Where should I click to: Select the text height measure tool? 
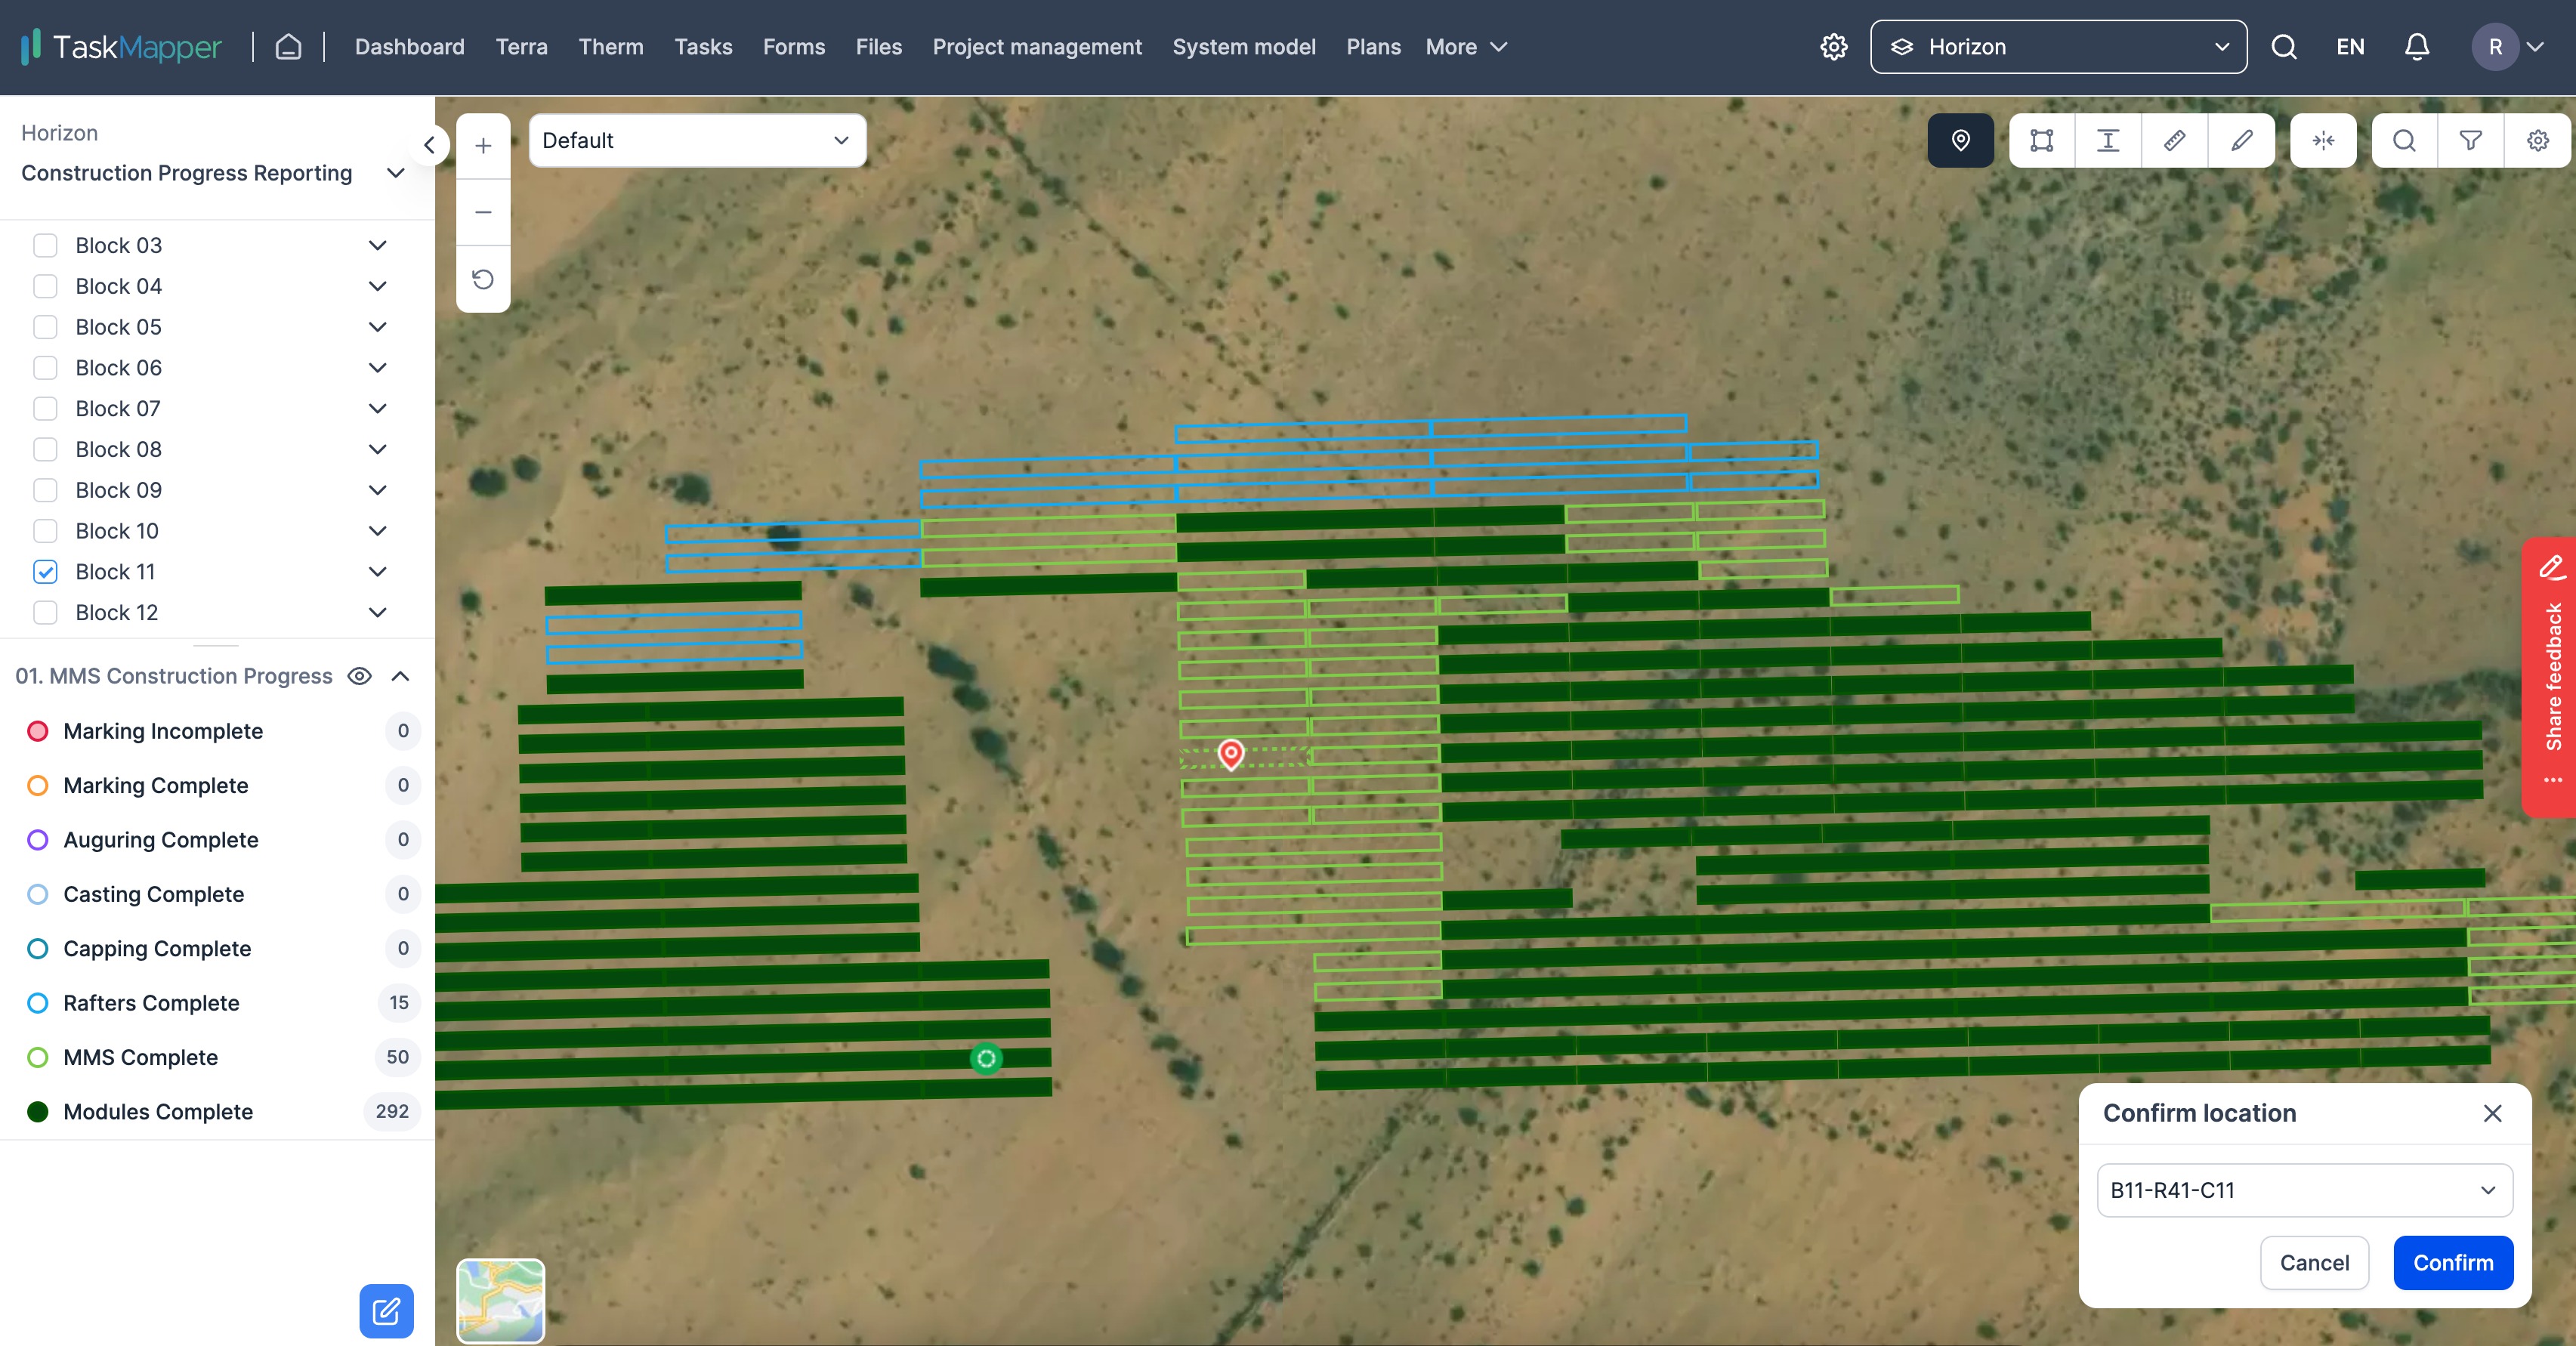point(2108,140)
